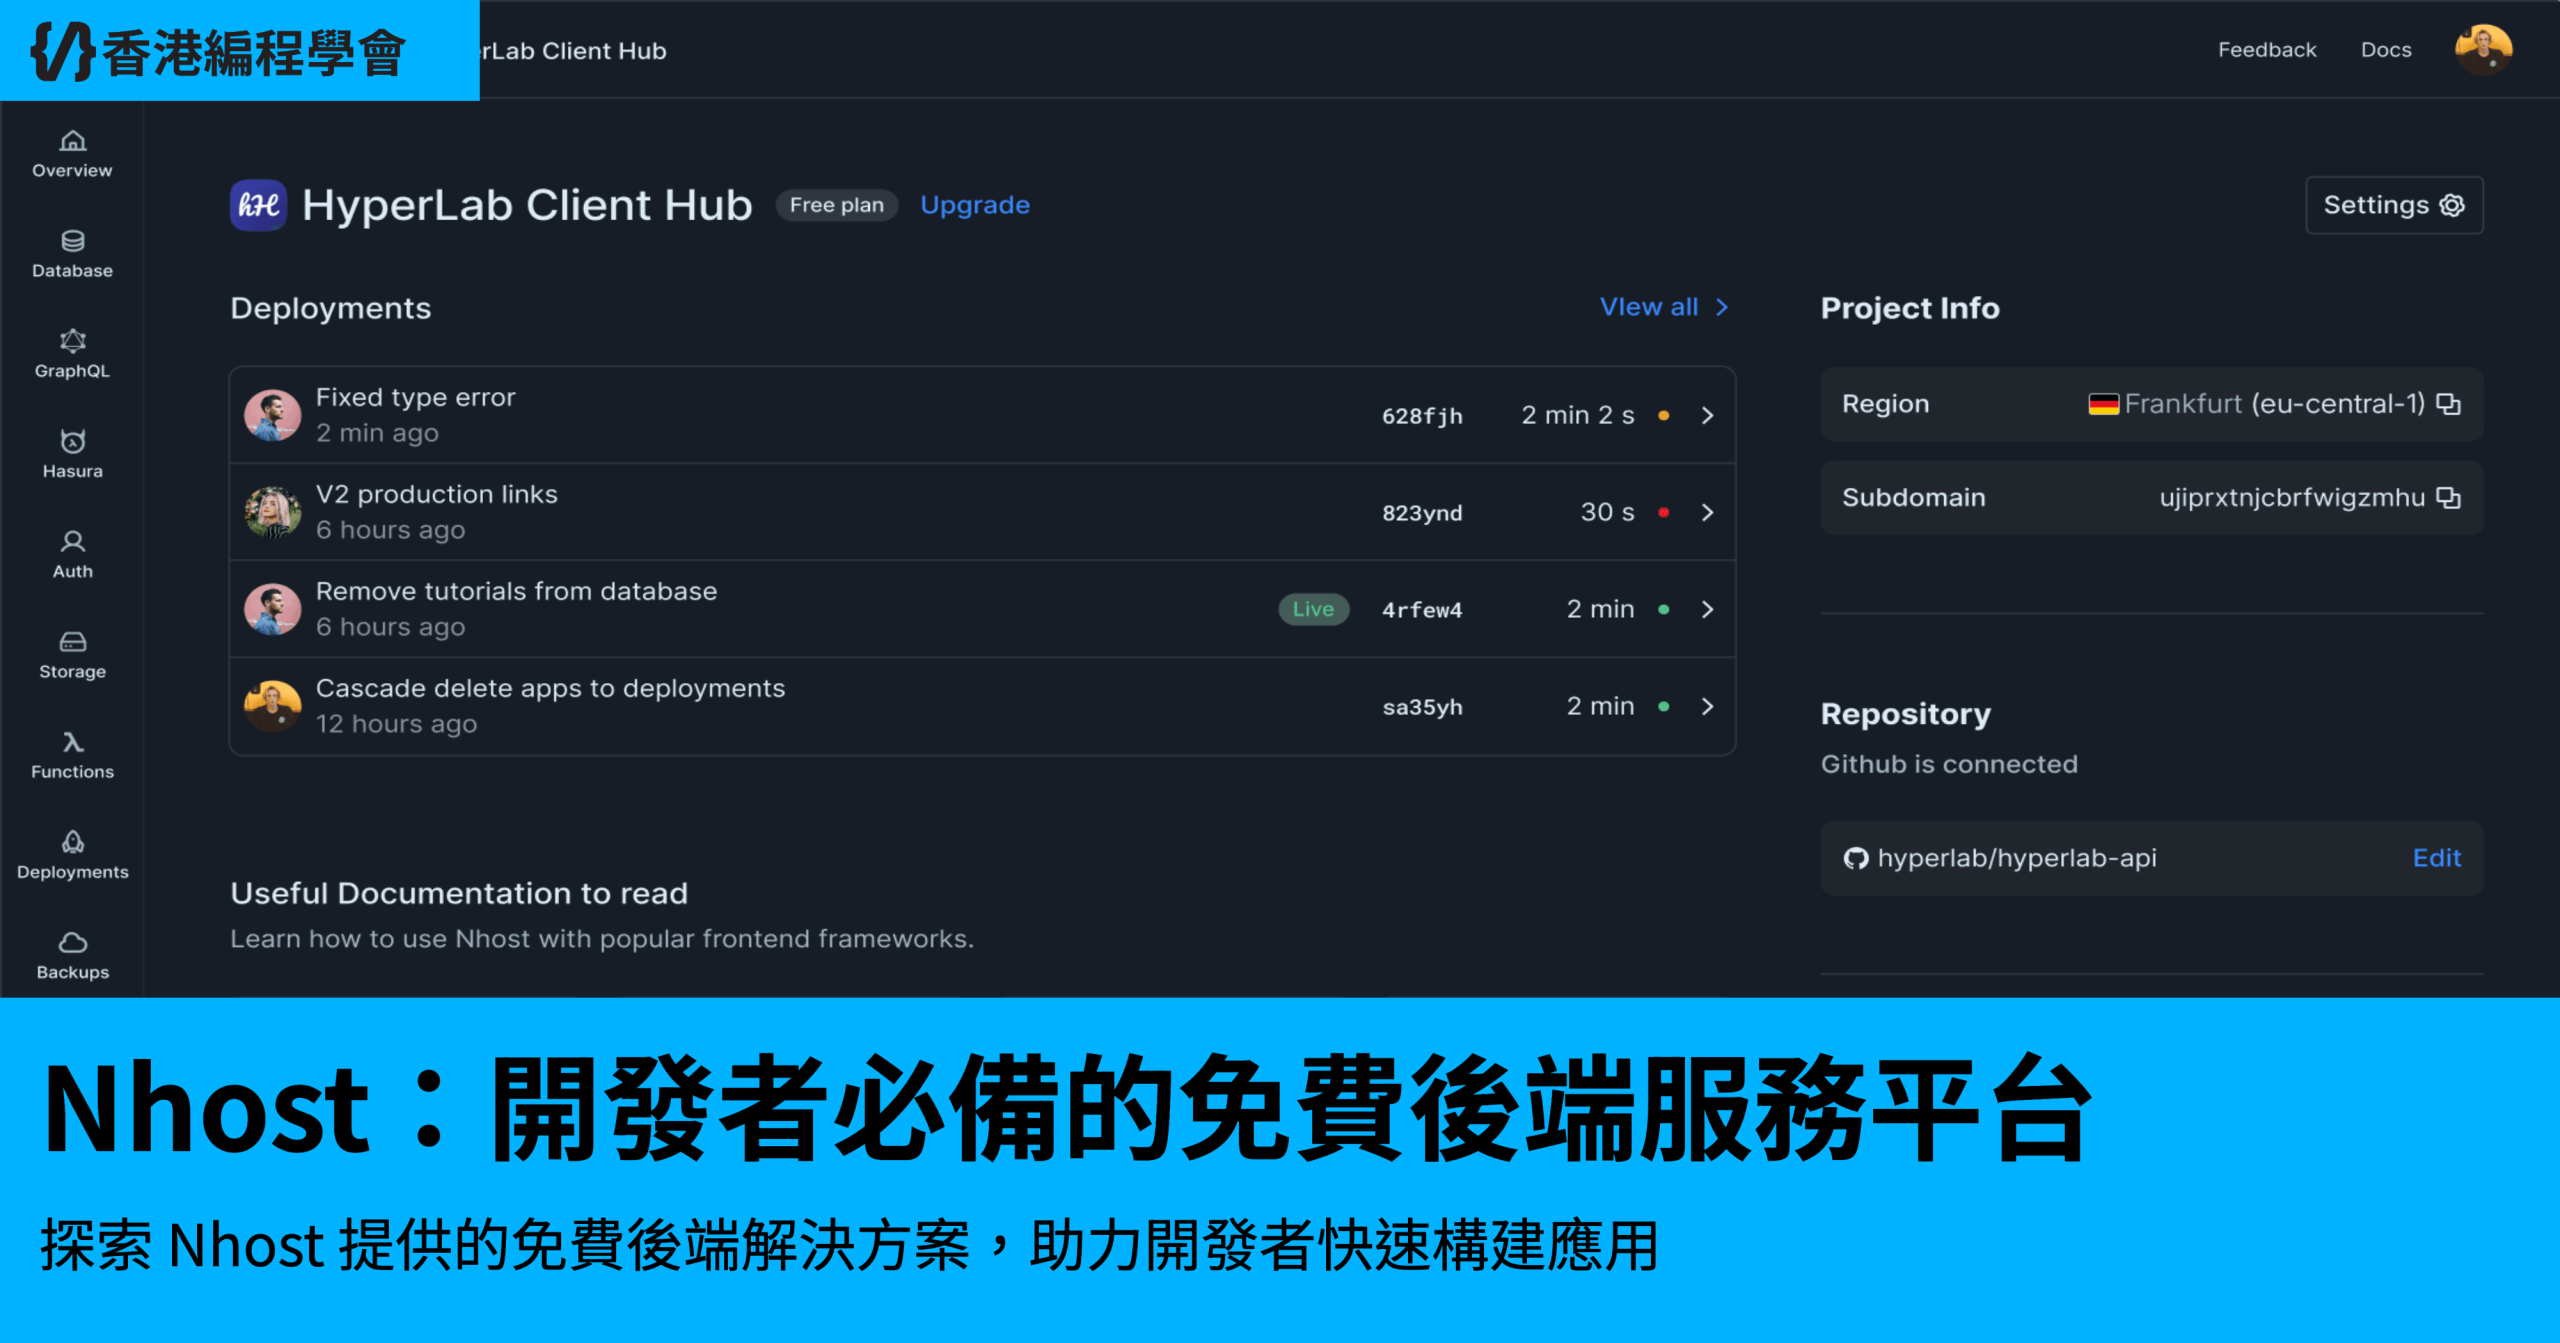Open the Auth sidebar section

coord(72,554)
